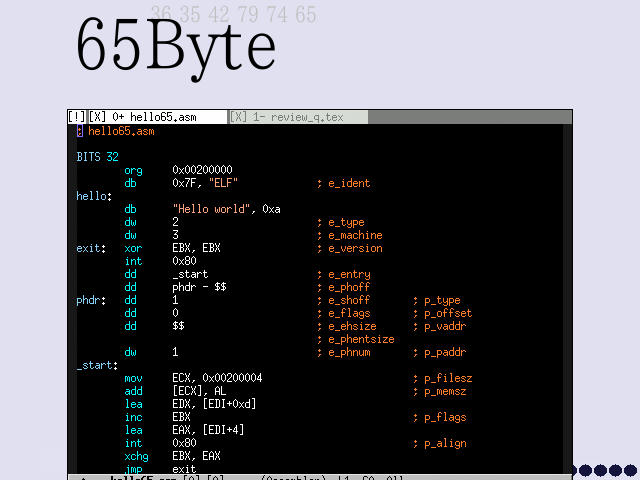
Task: Click the _start: label line
Action: point(97,365)
